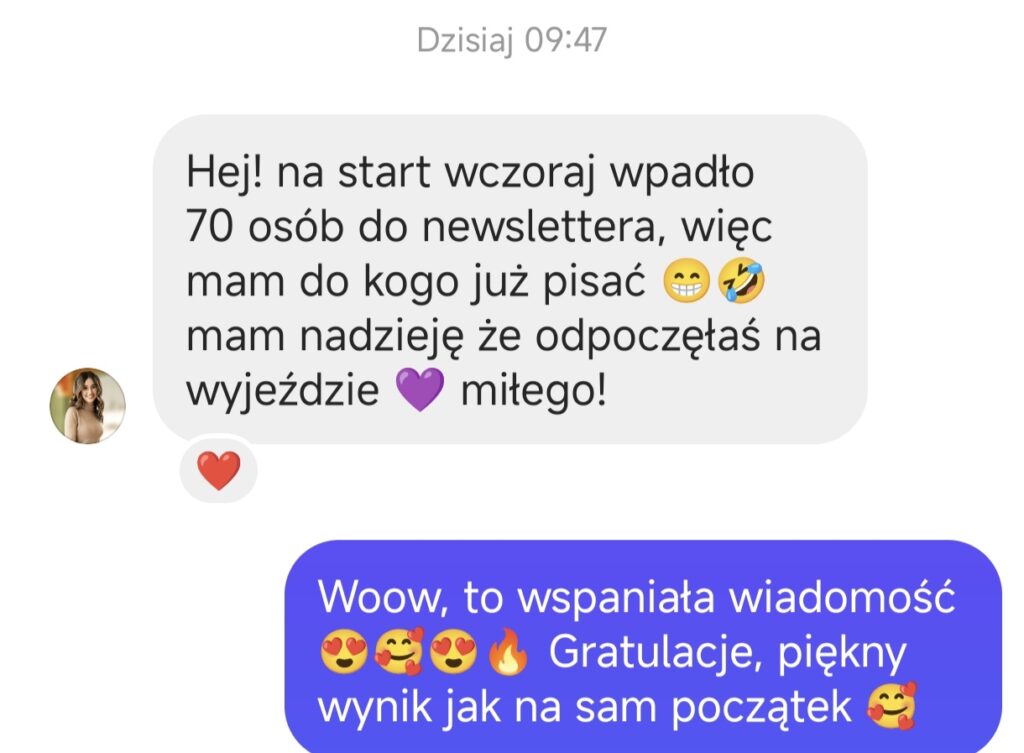Click the rolling-on-floor laughing emoji
This screenshot has height=753, width=1024.
pos(741,281)
